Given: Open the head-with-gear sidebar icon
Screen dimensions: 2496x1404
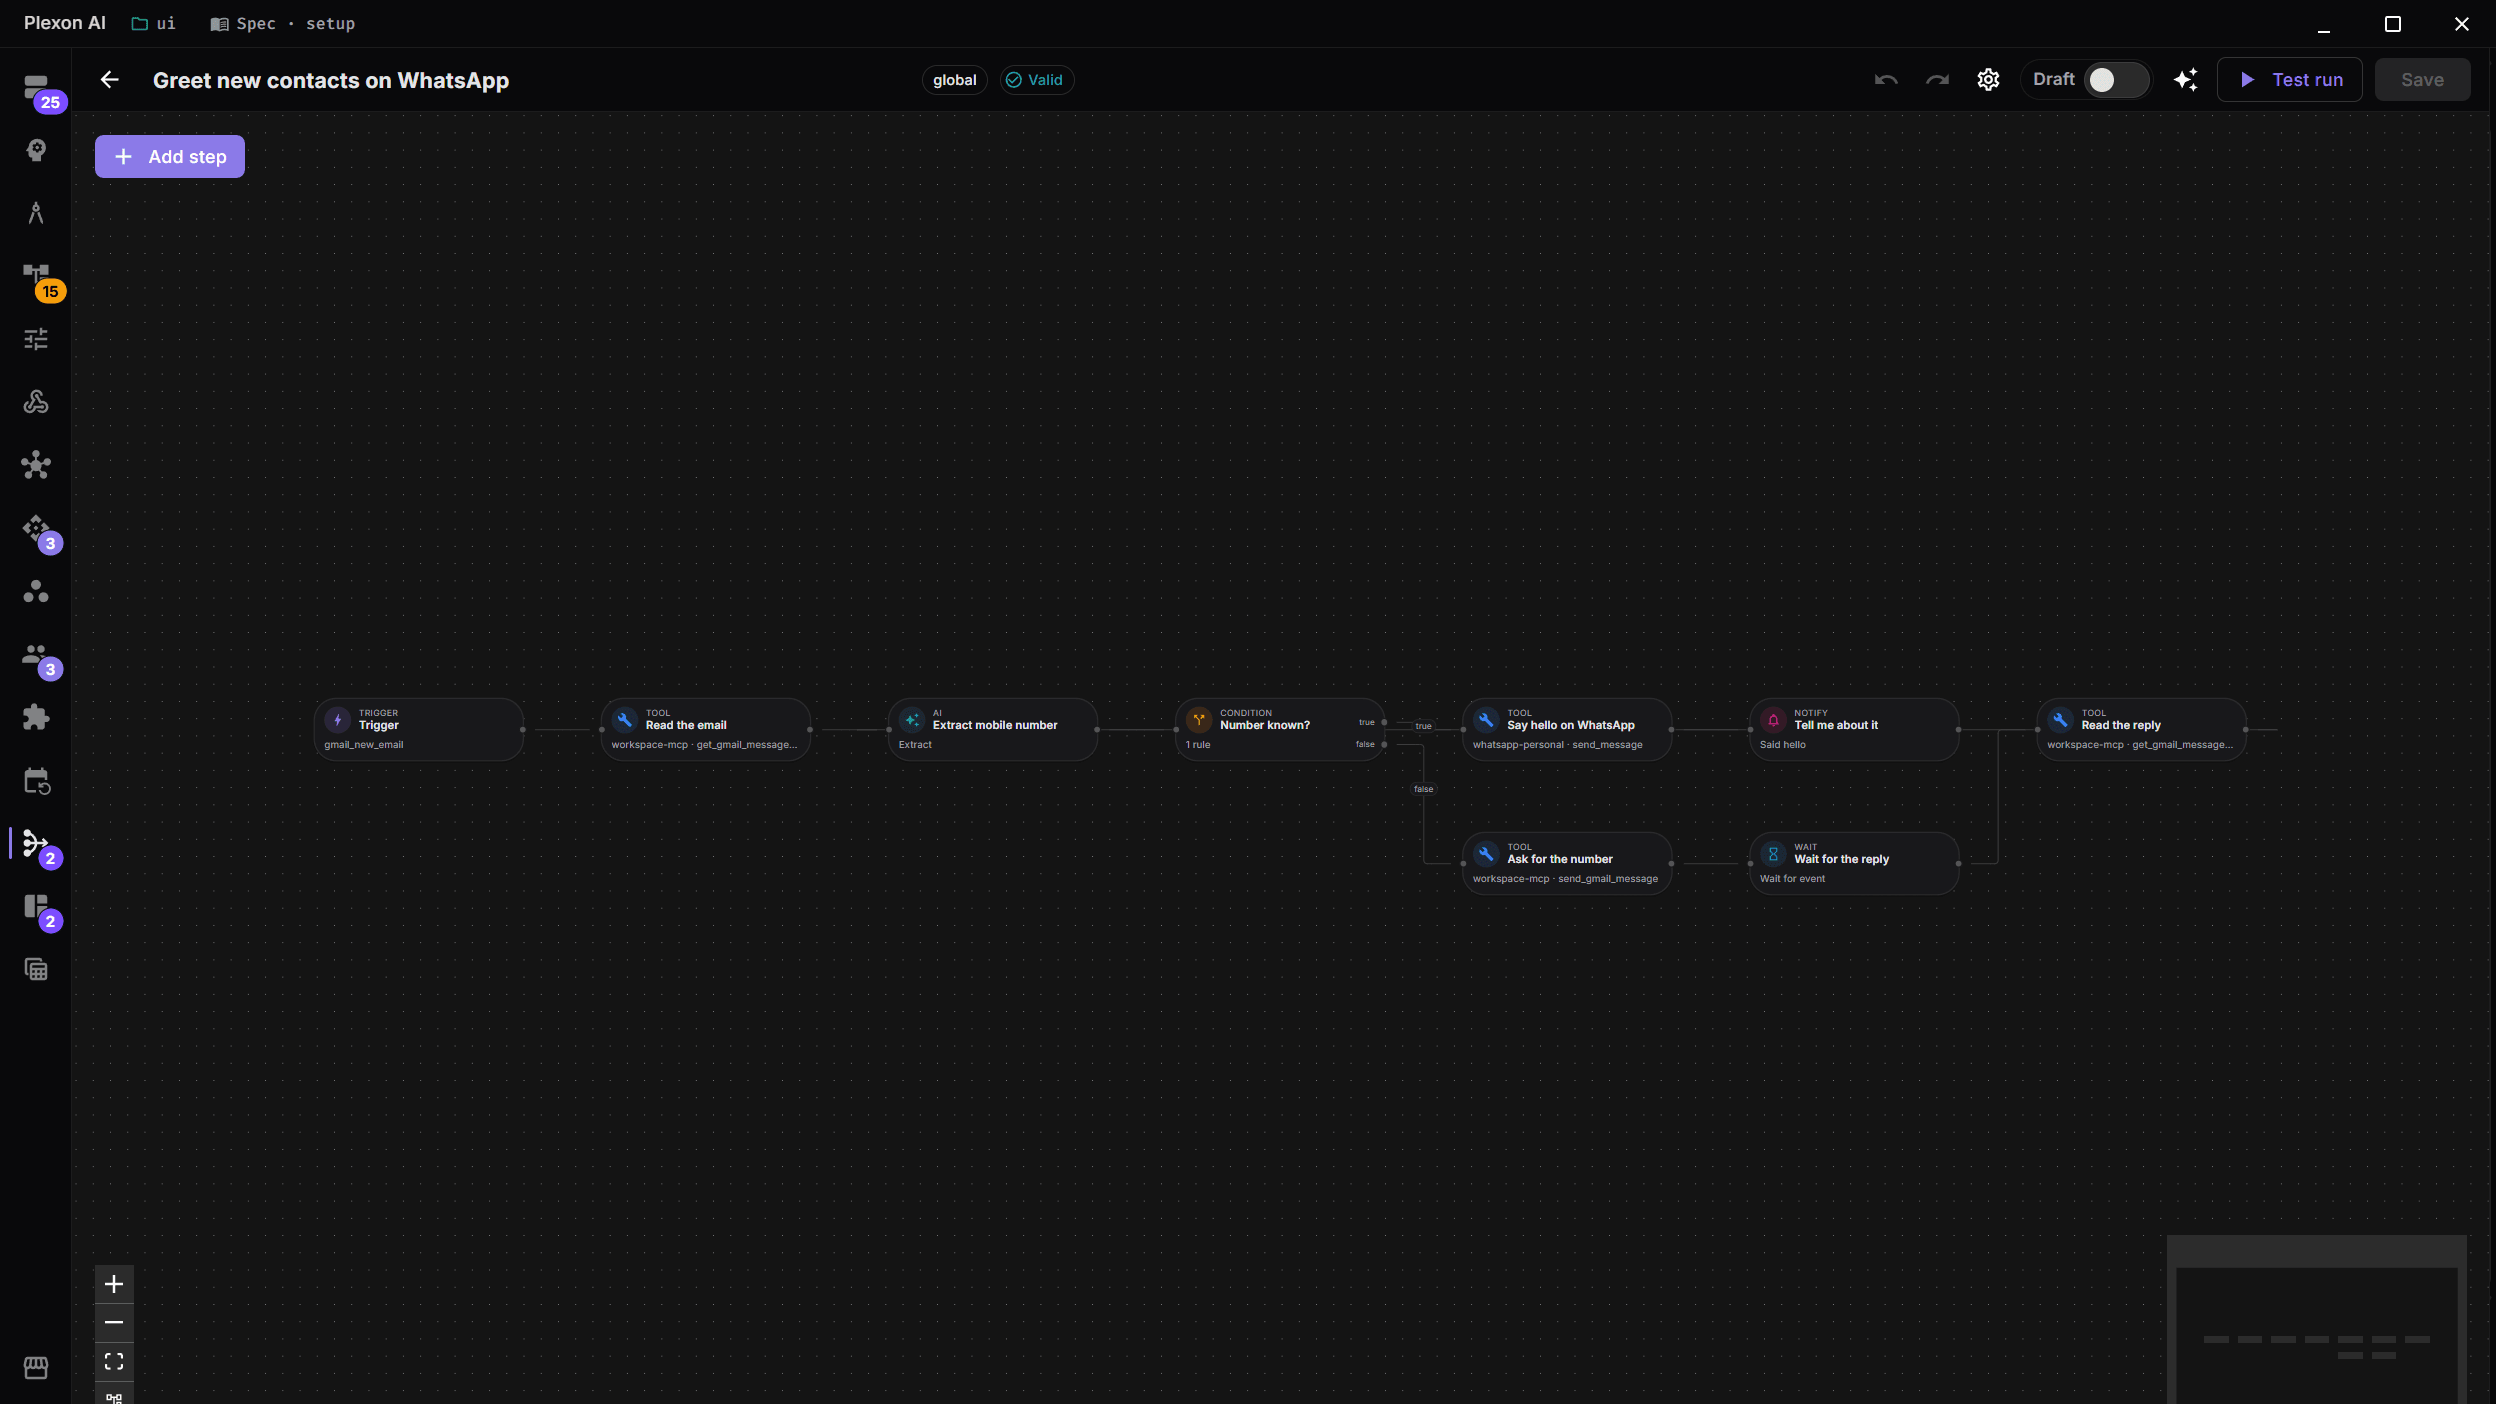Looking at the screenshot, I should point(36,150).
